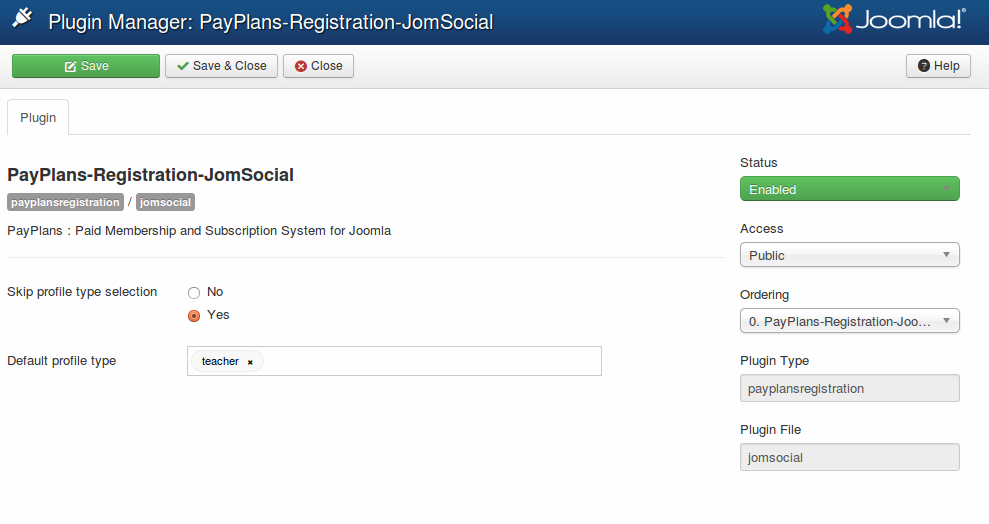Click the plug icon in the header
Image resolution: width=989 pixels, height=524 pixels.
point(23,18)
